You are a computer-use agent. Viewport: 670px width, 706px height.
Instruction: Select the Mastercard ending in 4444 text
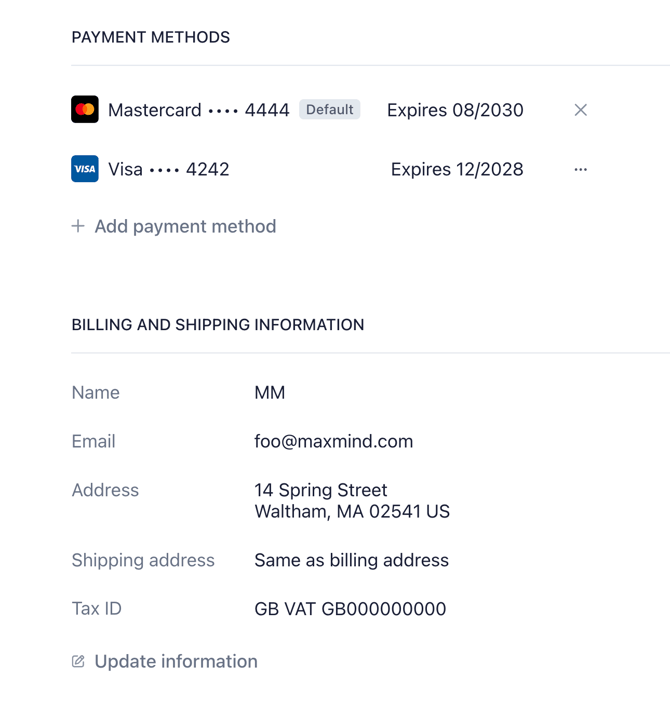[x=198, y=110]
